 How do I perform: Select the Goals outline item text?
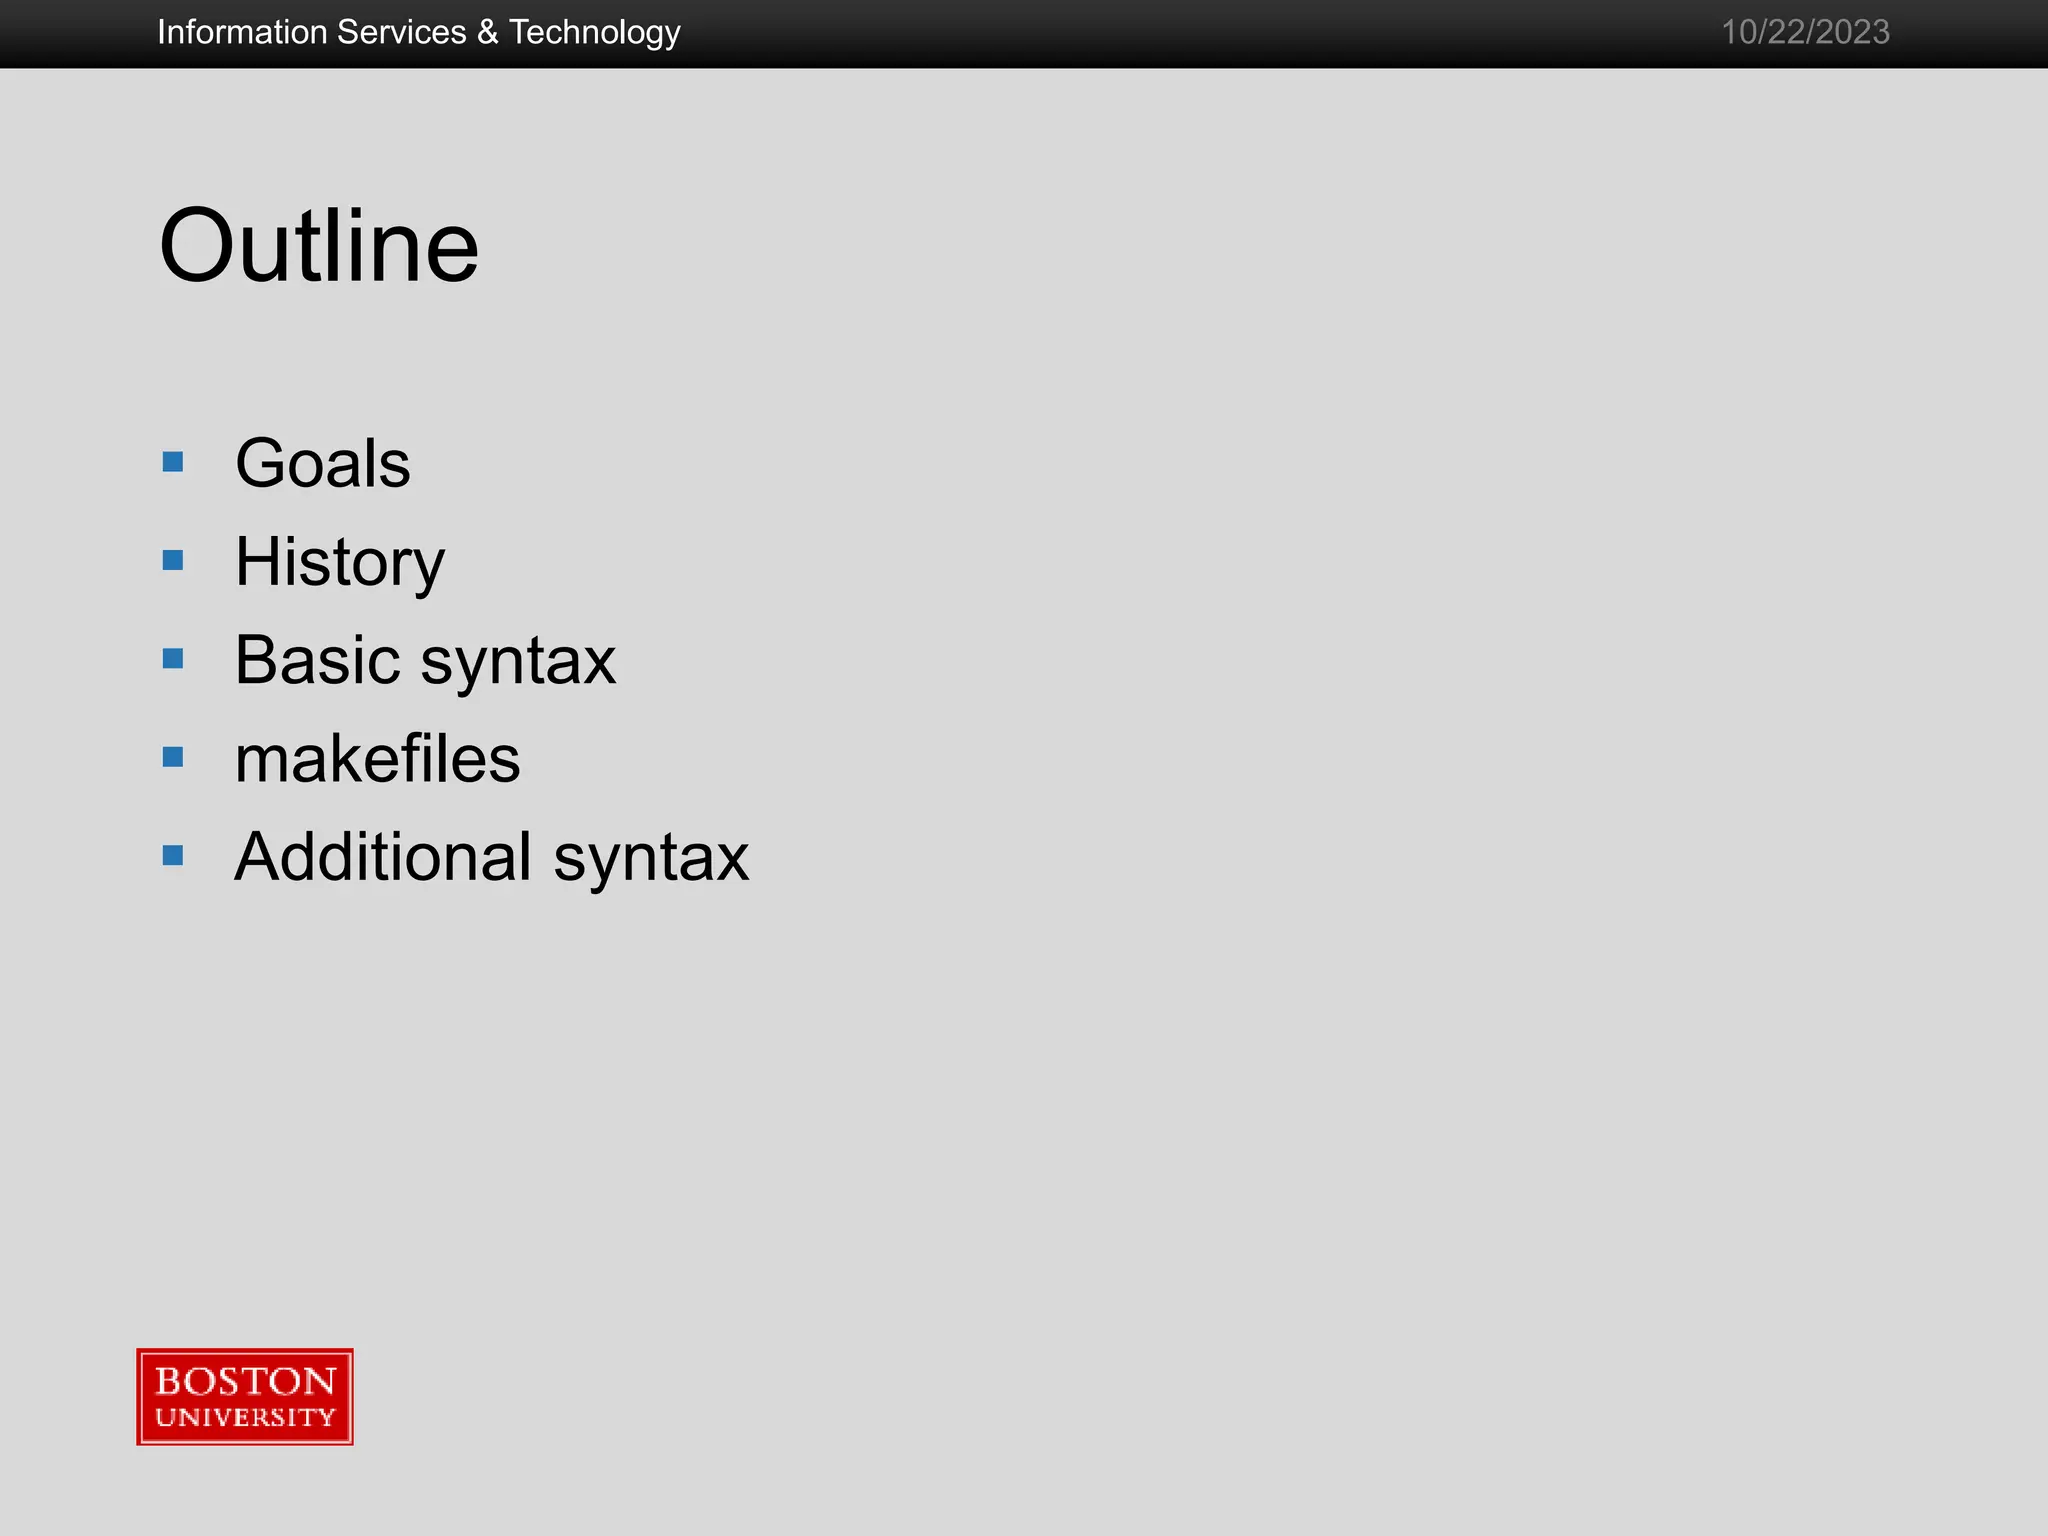(322, 463)
